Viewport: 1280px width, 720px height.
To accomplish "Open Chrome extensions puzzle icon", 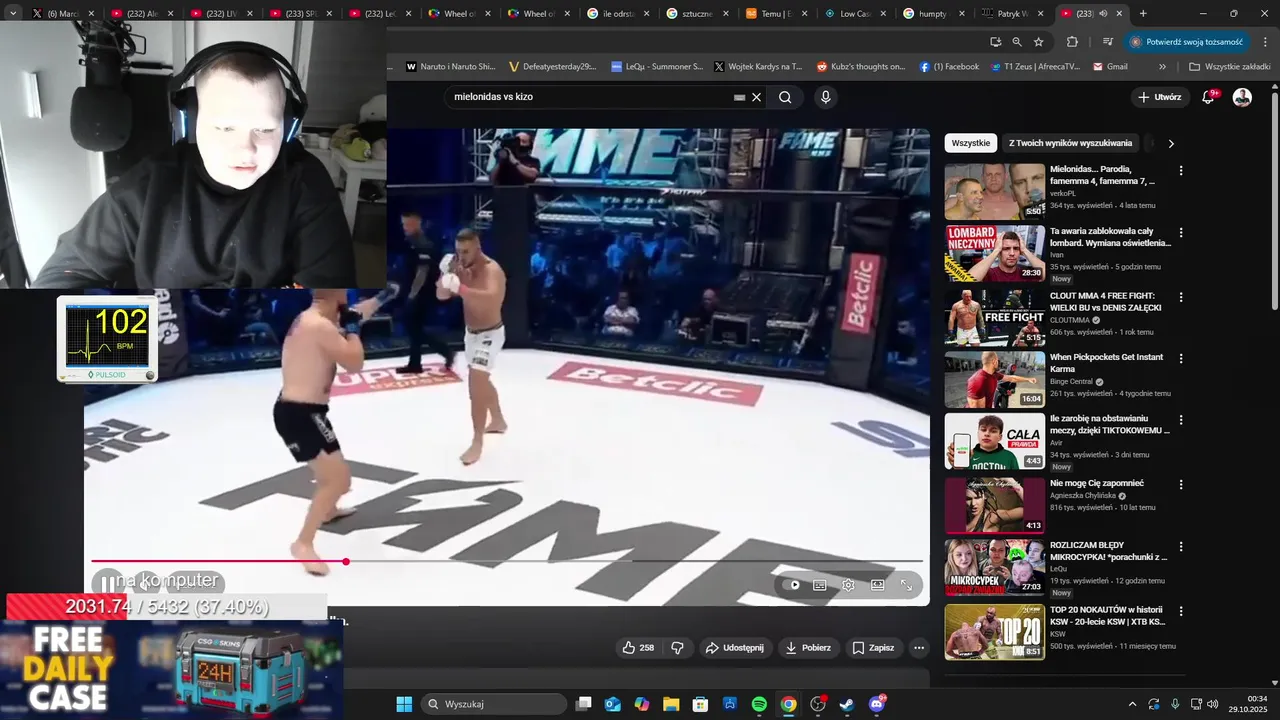I will pyautogui.click(x=1072, y=42).
